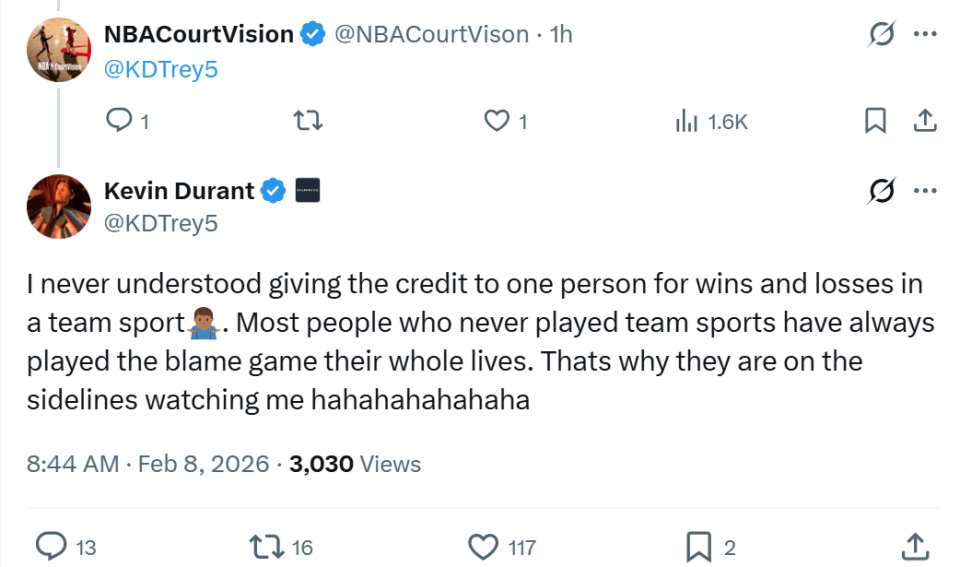This screenshot has height=567, width=960.
Task: Open more options for NBACourtVision post
Action: click(x=926, y=35)
